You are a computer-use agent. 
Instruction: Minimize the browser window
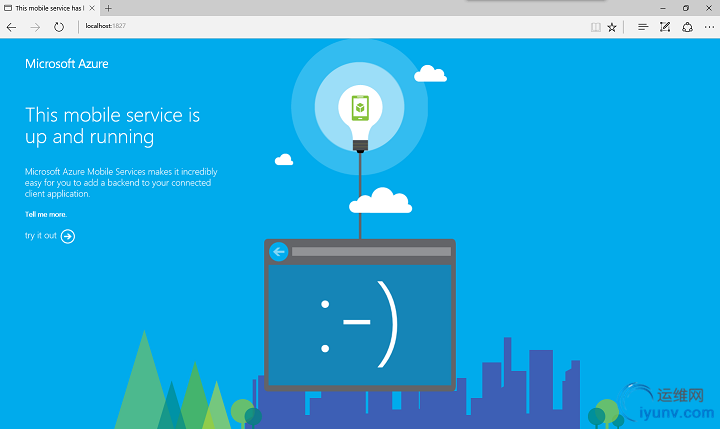(x=663, y=8)
